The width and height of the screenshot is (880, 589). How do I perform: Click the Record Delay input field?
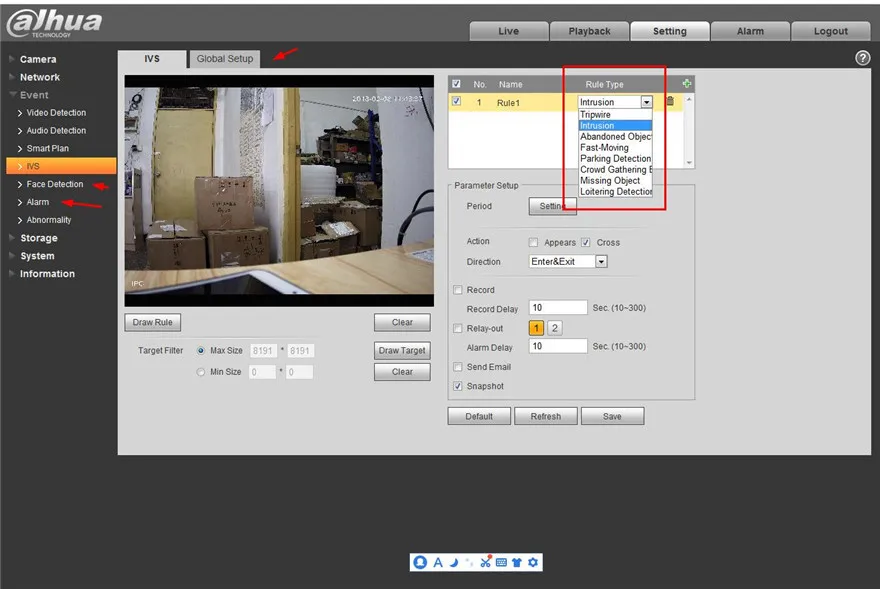(x=558, y=308)
